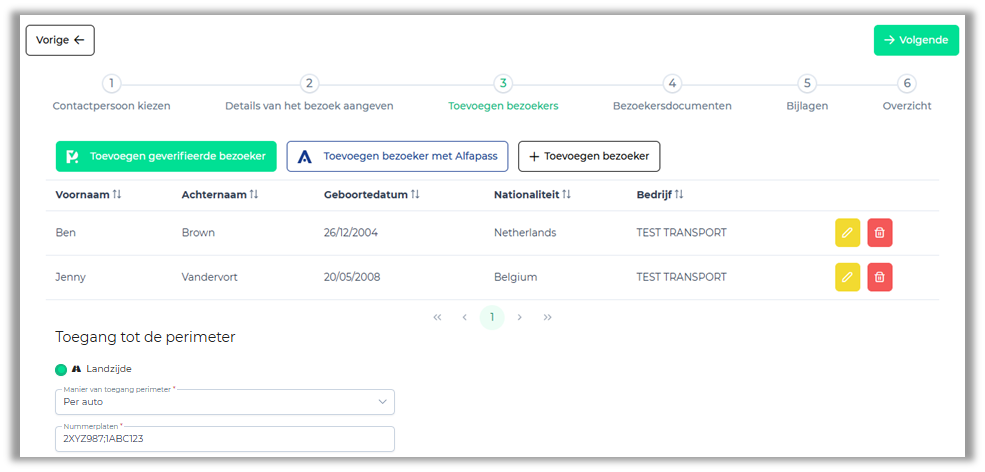Delete Jenny Vandervort using red trash icon

click(x=880, y=277)
